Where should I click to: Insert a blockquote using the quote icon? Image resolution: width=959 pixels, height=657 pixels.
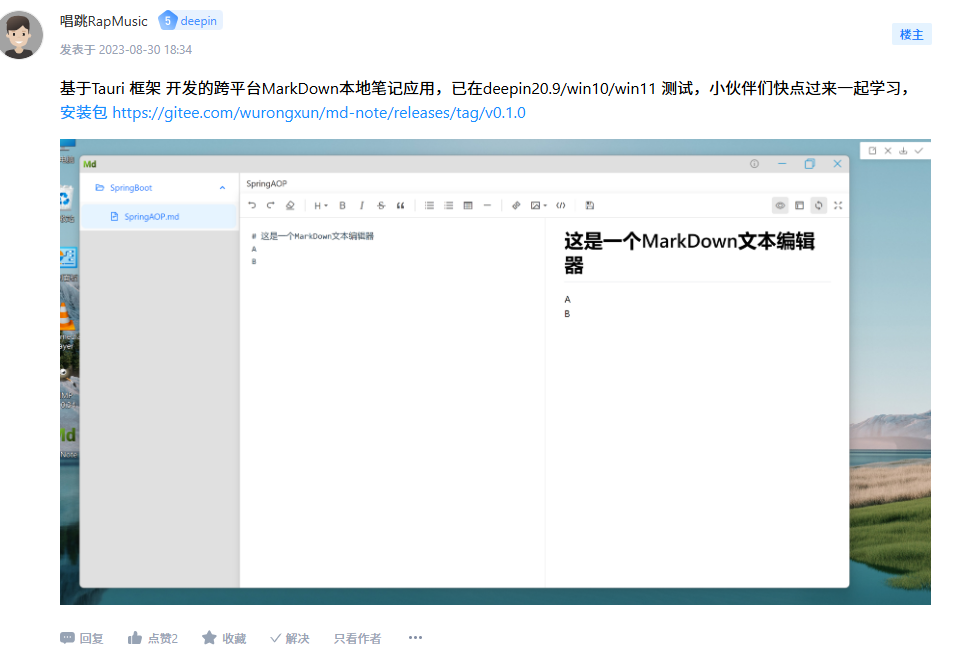(401, 206)
